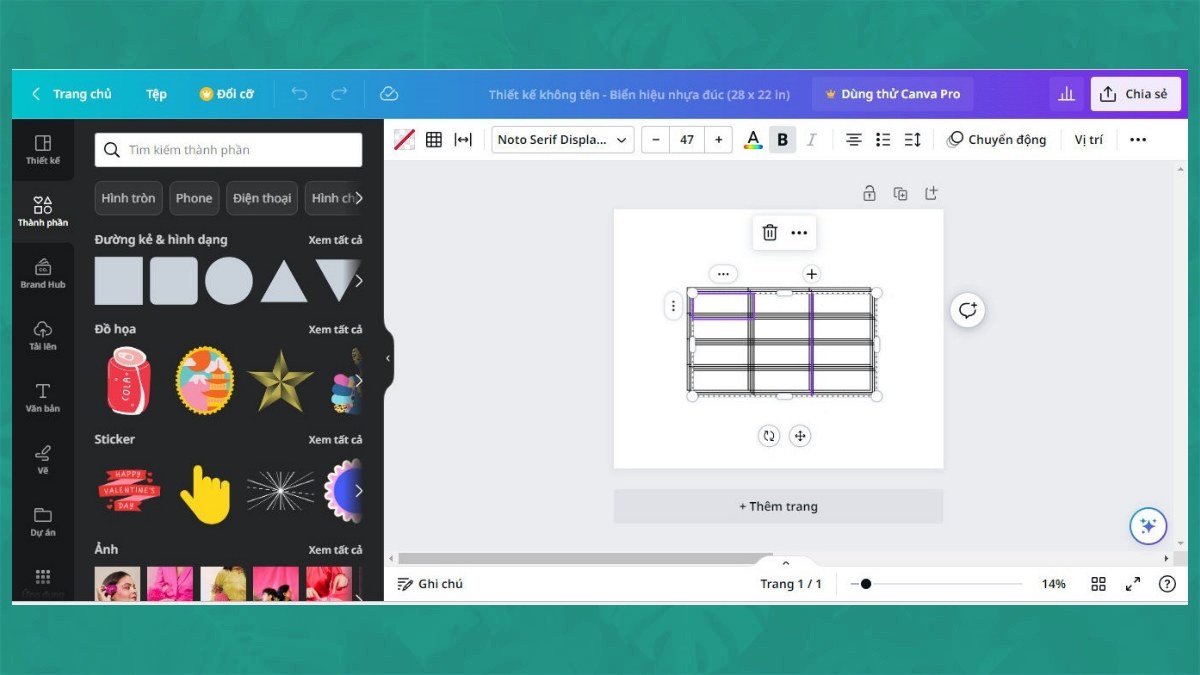Screen dimensions: 1200x675
Task: Show more graphics in the Đồ họa row
Action: pos(359,381)
